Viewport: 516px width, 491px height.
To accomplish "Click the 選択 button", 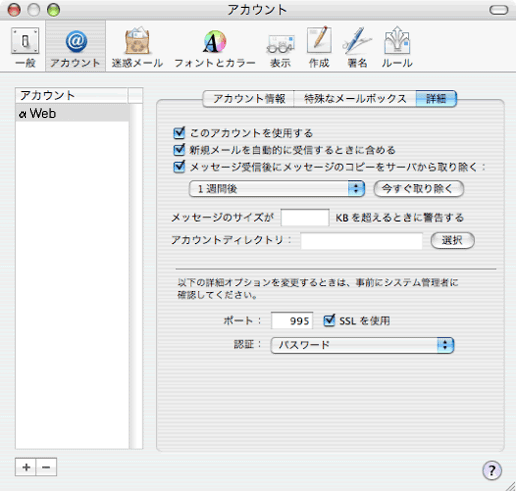I will pyautogui.click(x=452, y=240).
